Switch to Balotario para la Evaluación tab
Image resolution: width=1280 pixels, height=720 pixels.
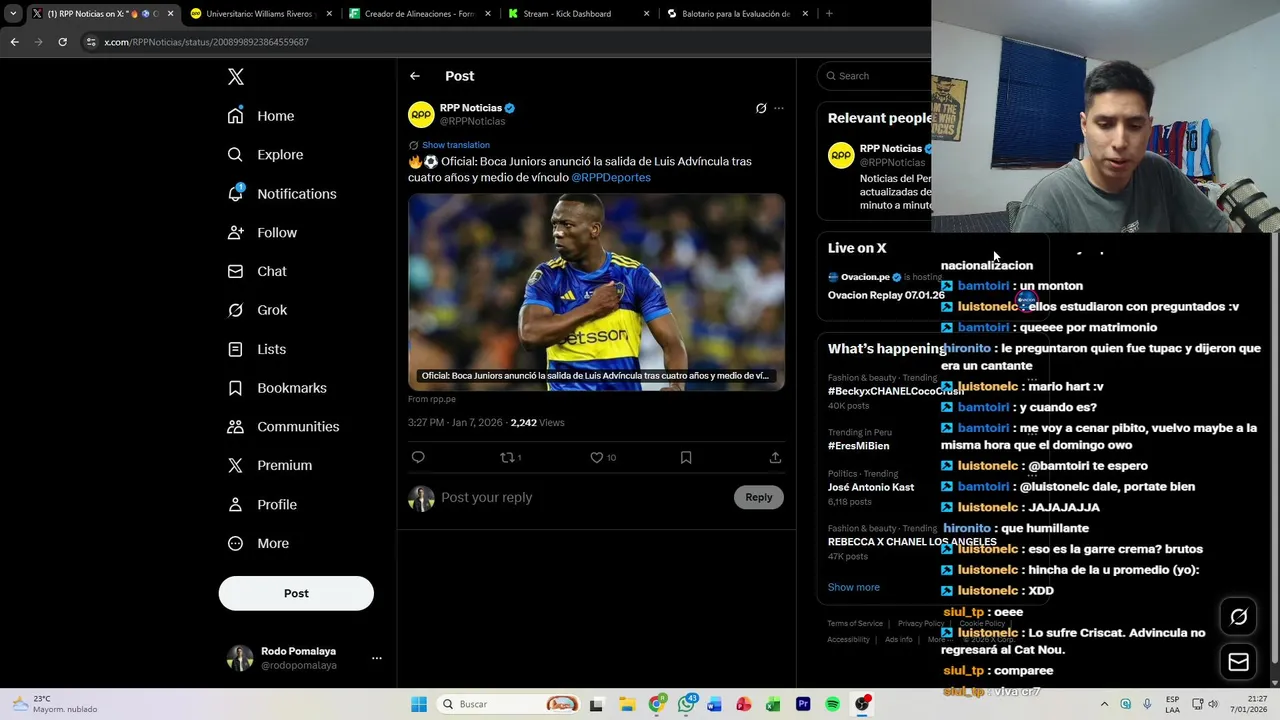(x=738, y=14)
